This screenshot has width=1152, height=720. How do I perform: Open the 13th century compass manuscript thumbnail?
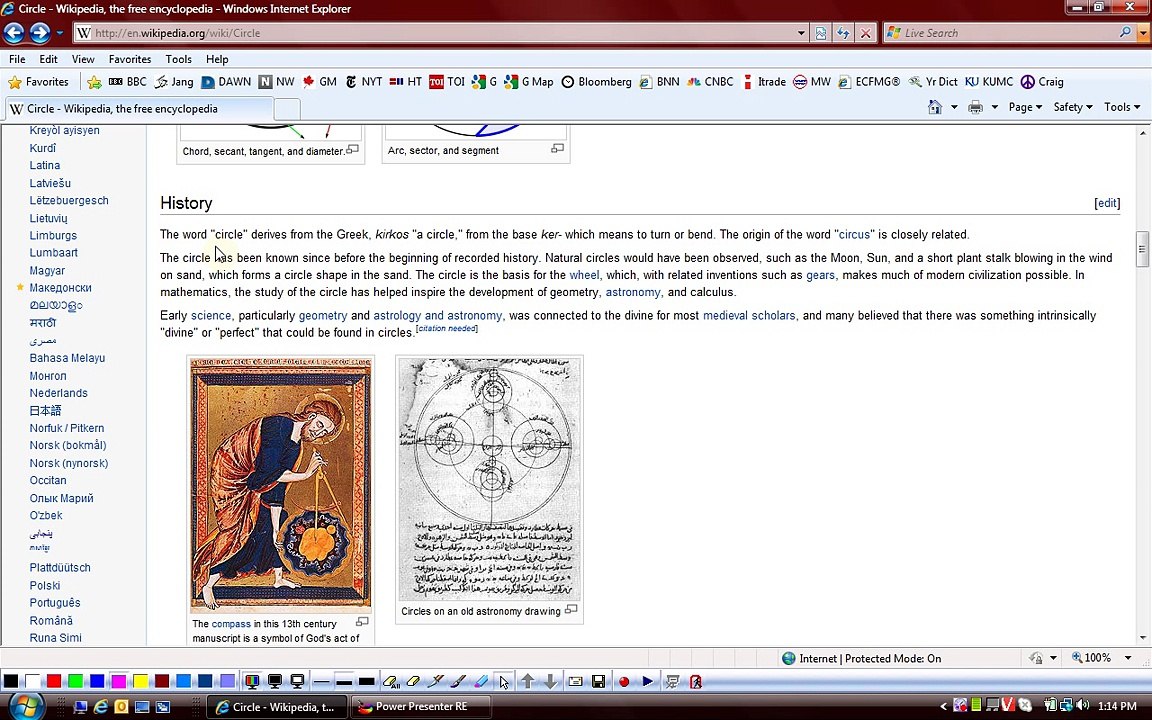click(x=281, y=485)
